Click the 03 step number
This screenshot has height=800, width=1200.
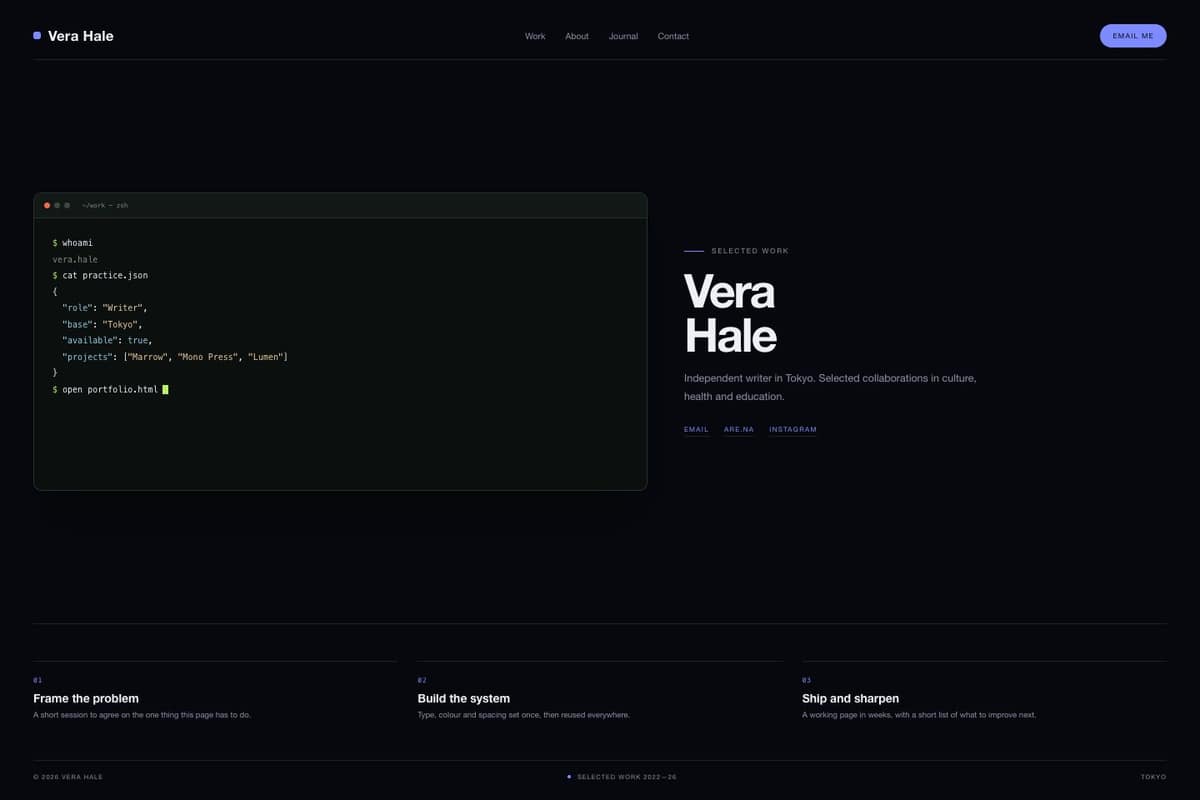[806, 680]
